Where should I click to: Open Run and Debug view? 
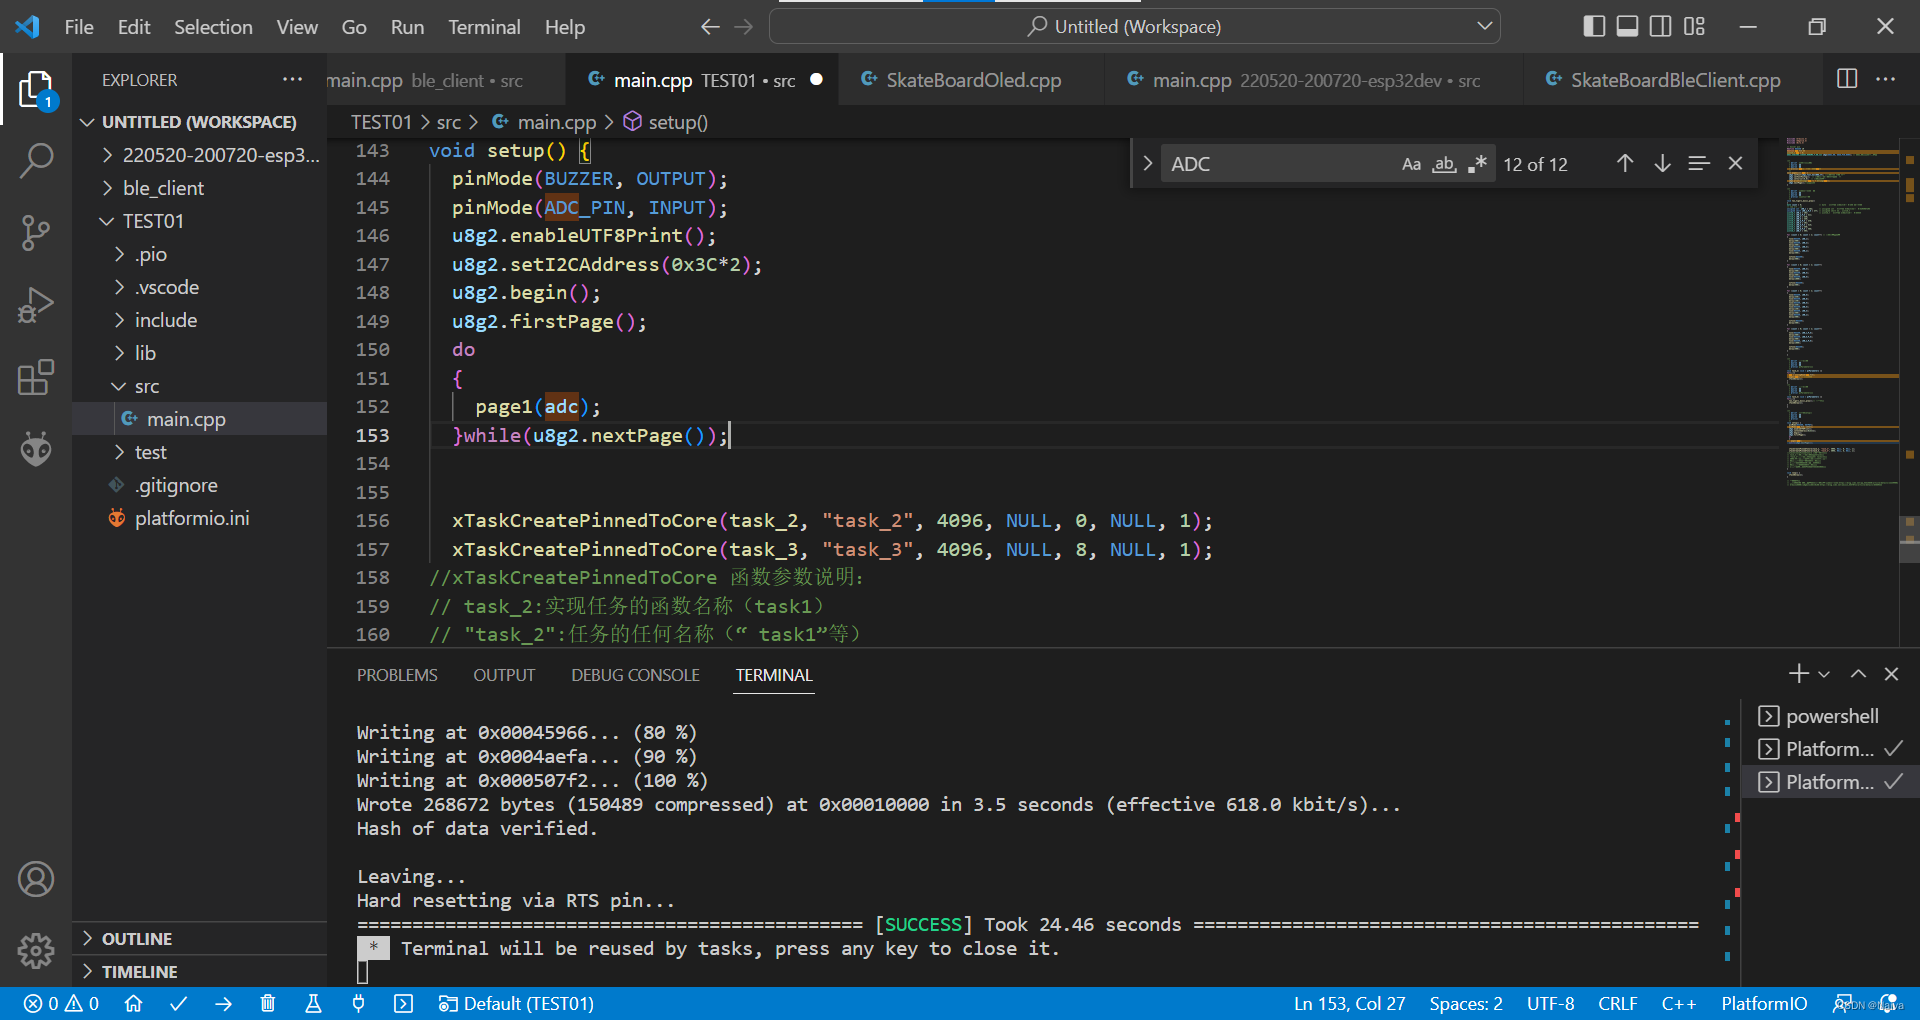point(36,305)
